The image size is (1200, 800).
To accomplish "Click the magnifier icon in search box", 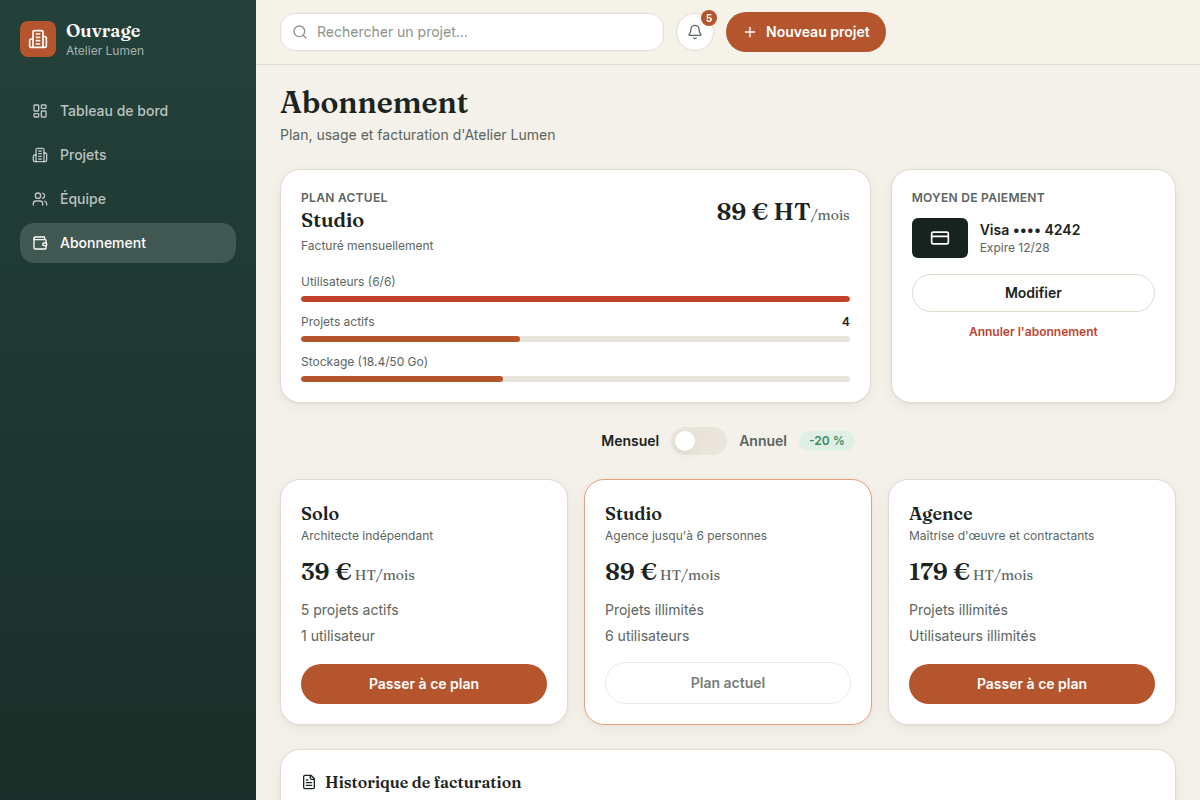I will 300,32.
